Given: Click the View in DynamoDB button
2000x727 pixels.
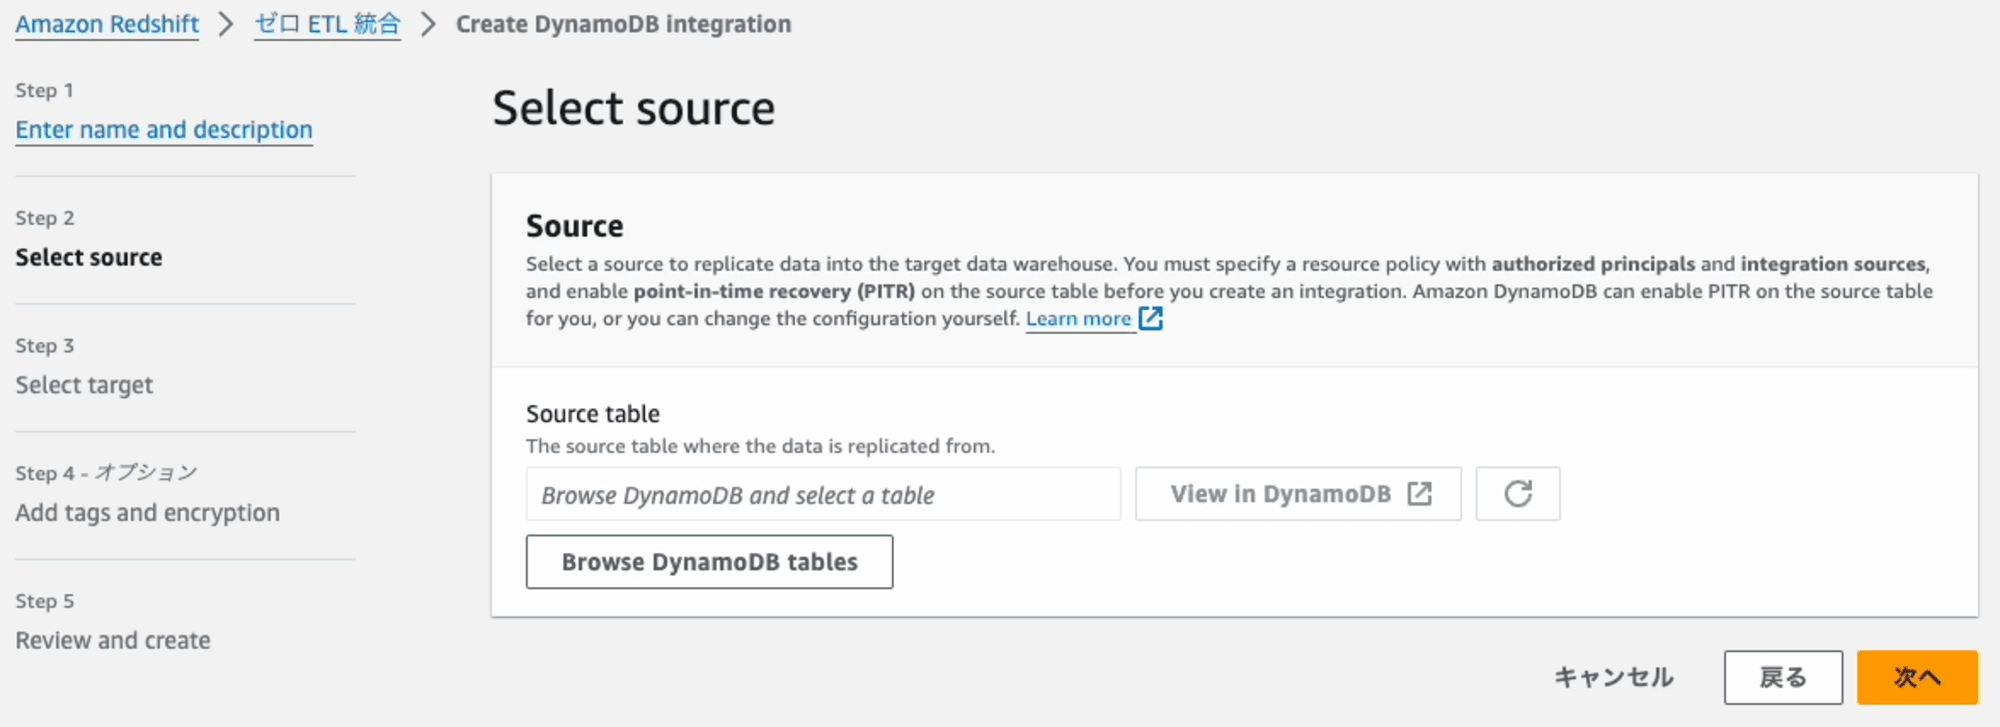Looking at the screenshot, I should pyautogui.click(x=1298, y=494).
